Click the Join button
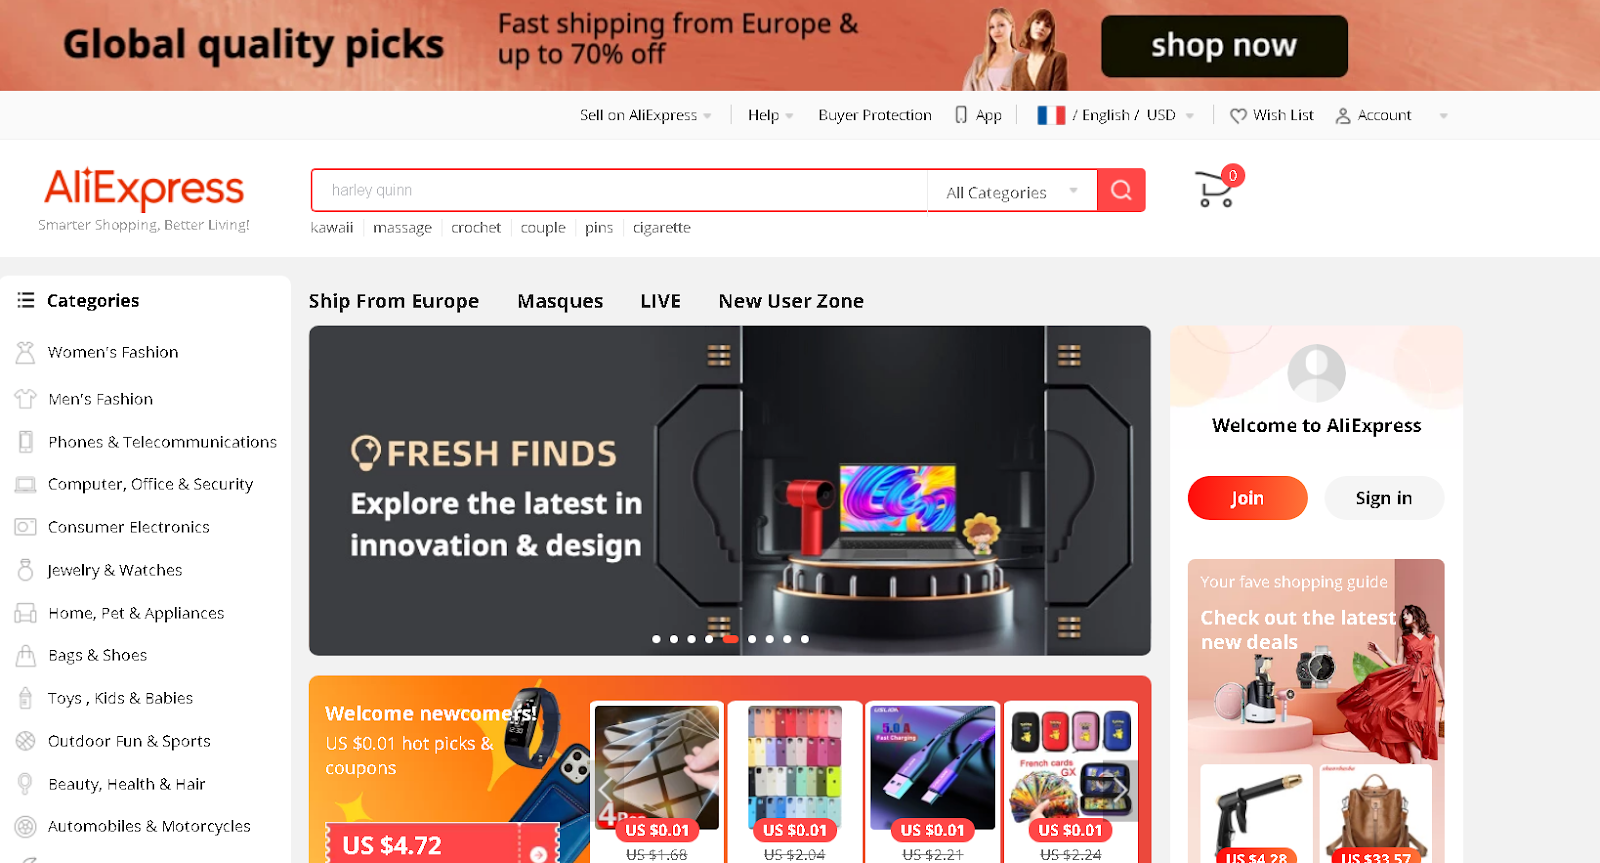The height and width of the screenshot is (863, 1600). [1247, 498]
